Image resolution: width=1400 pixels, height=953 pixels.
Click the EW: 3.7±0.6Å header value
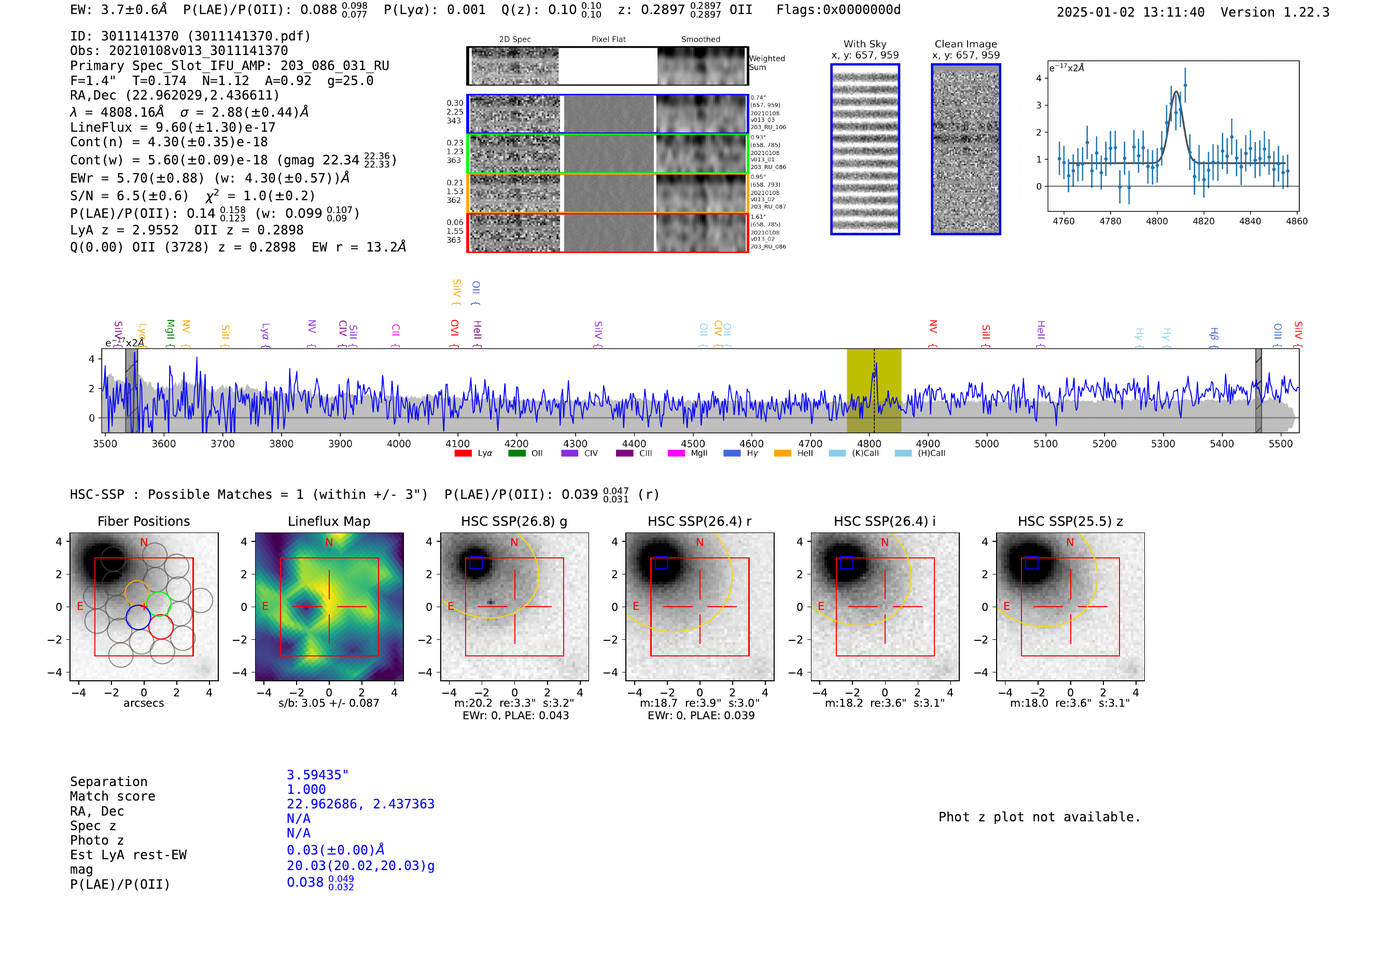118,10
